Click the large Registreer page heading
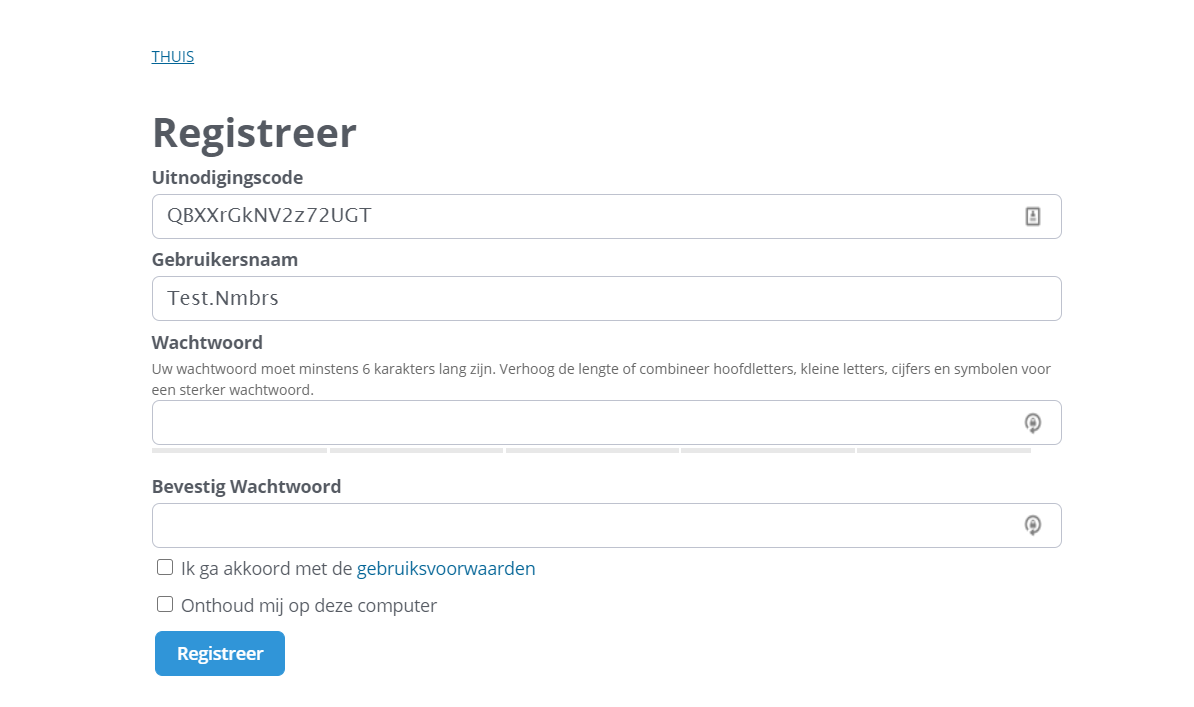Image resolution: width=1194 pixels, height=707 pixels. pos(254,133)
